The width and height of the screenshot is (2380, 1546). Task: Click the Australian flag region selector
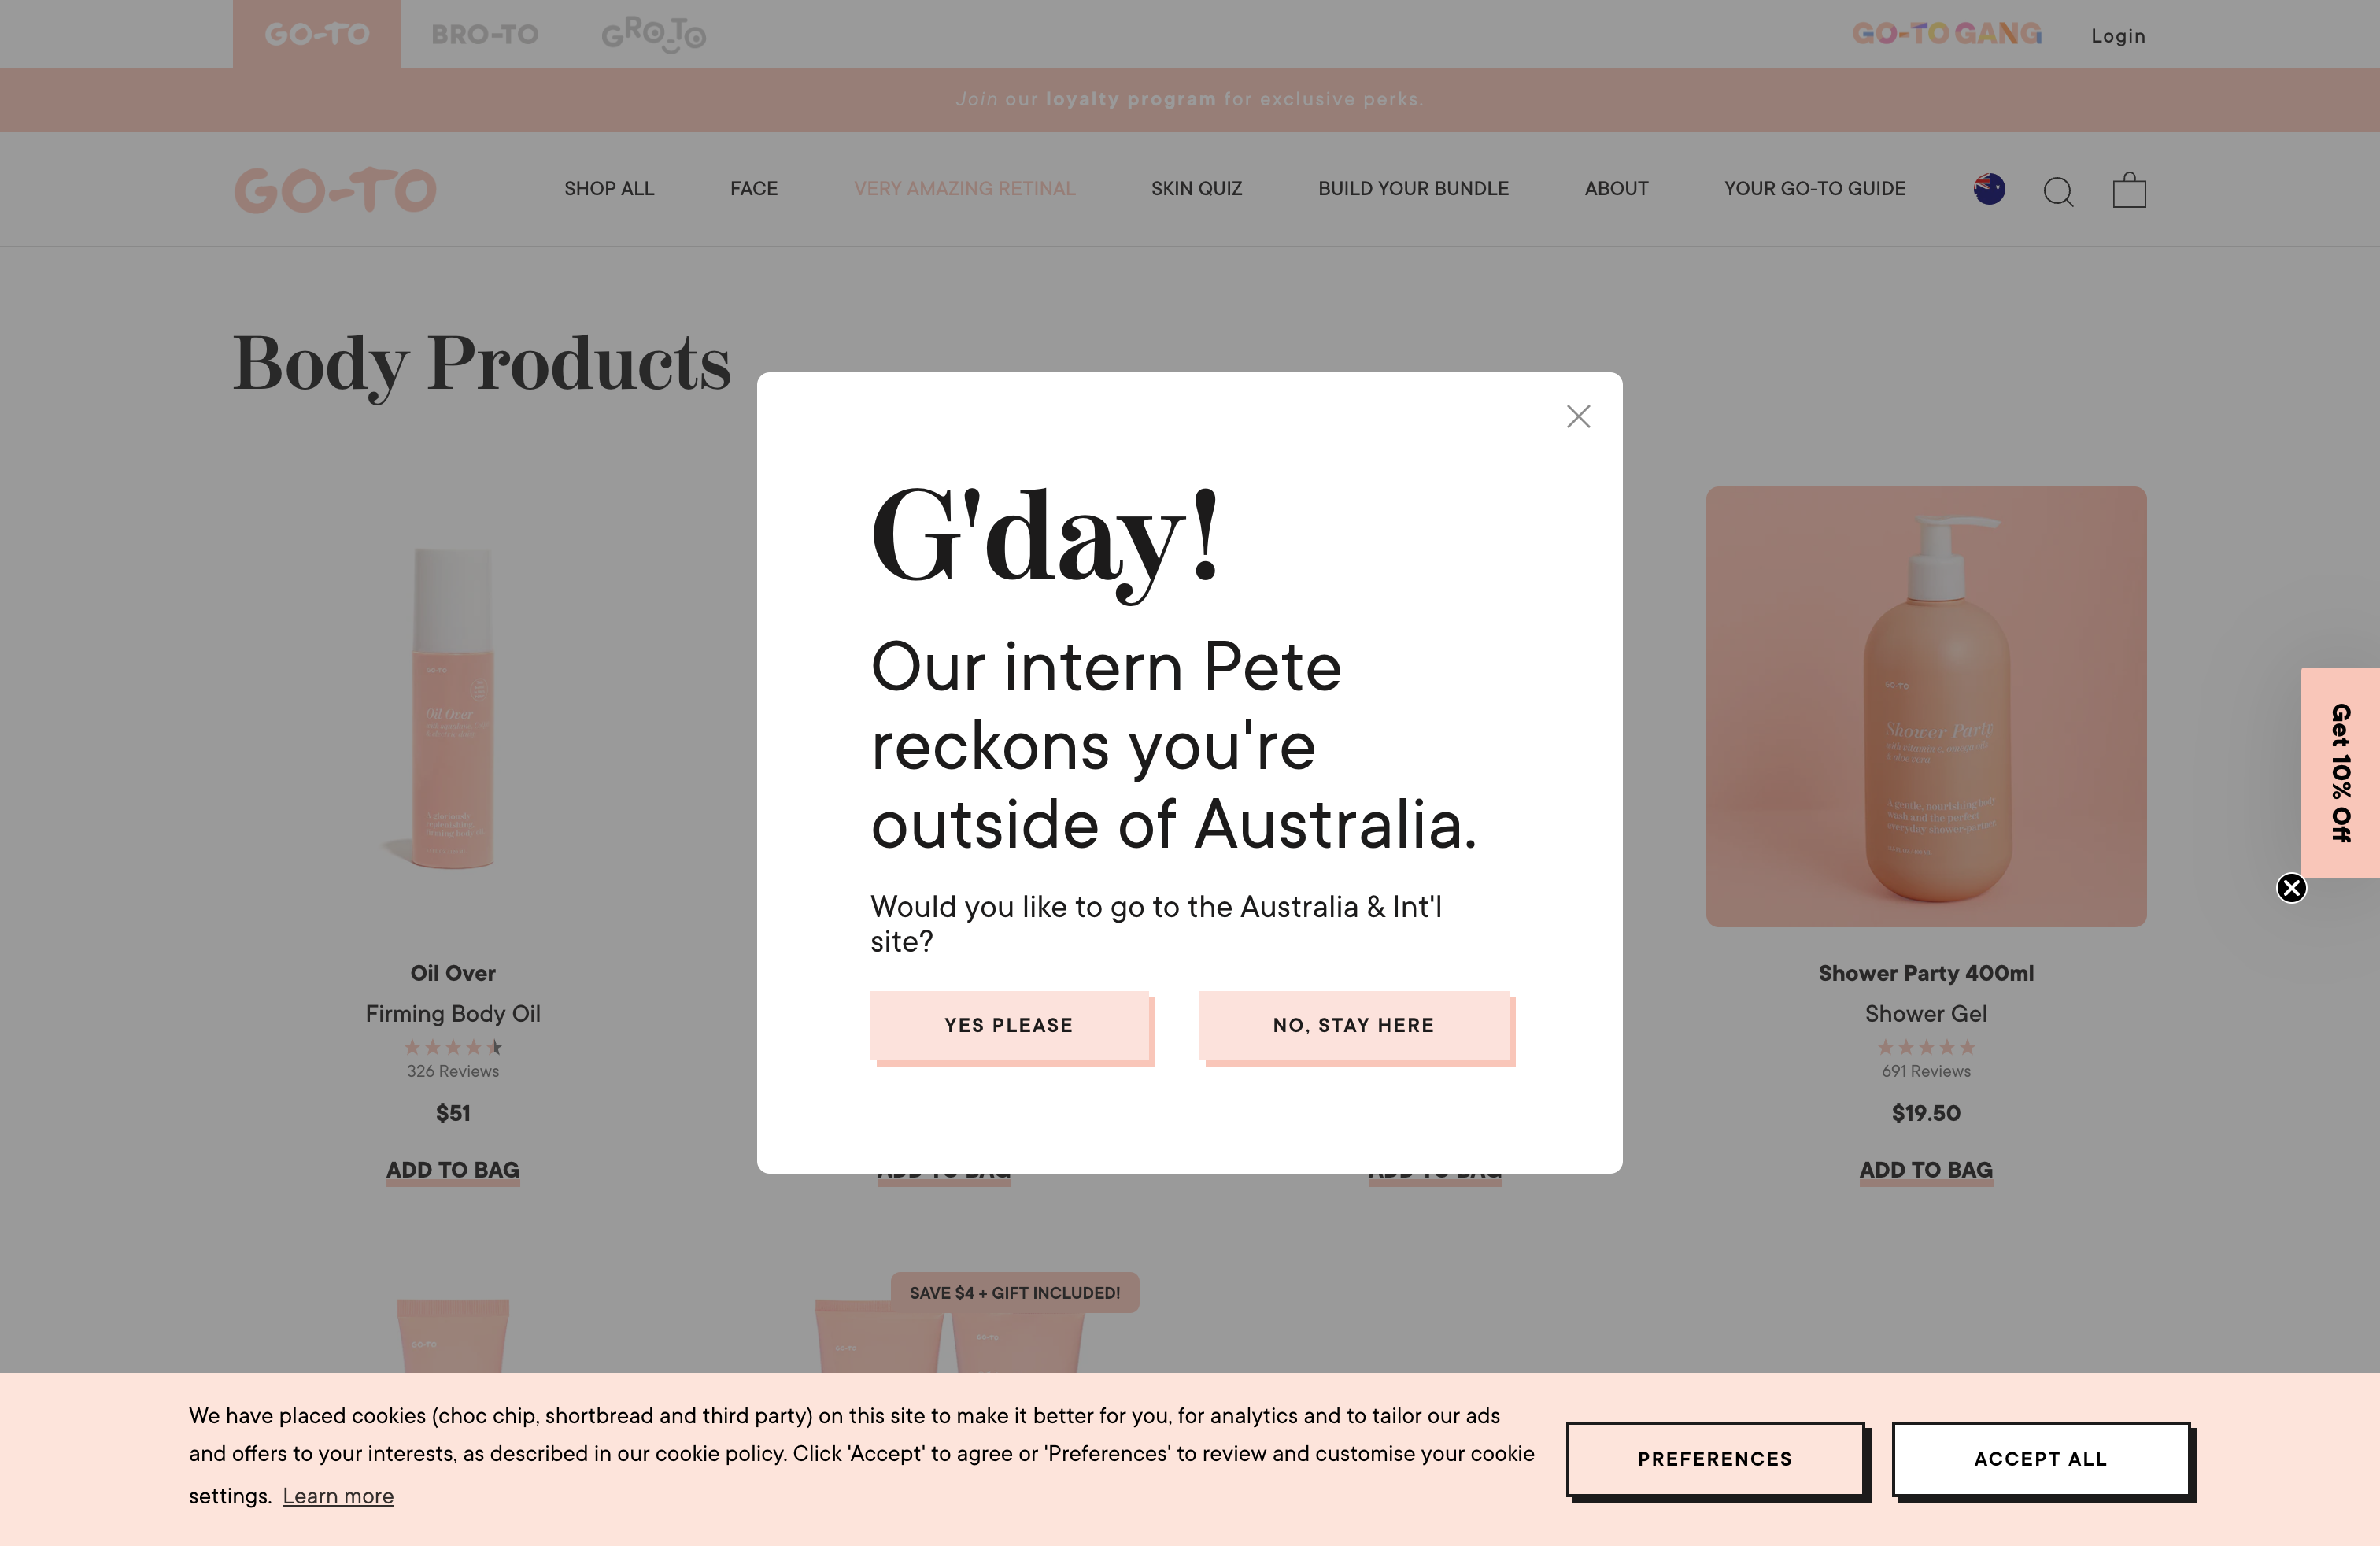[1989, 188]
